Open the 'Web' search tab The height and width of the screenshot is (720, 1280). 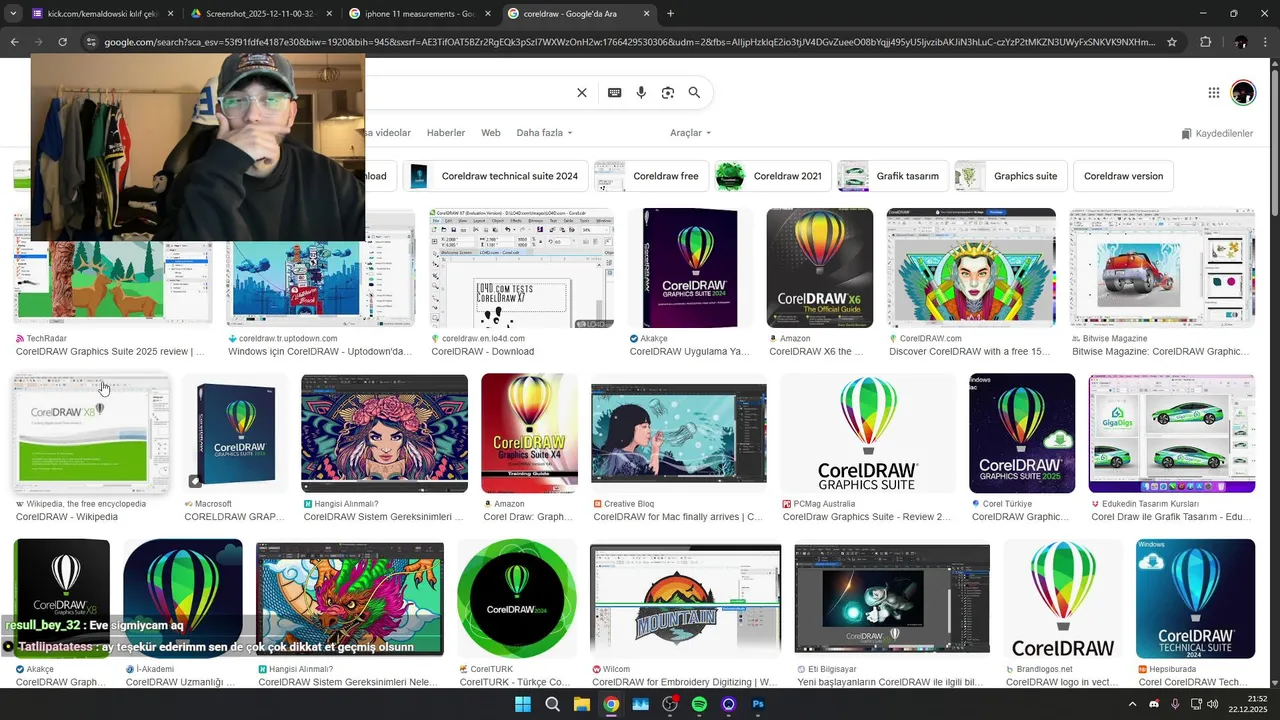coord(490,133)
